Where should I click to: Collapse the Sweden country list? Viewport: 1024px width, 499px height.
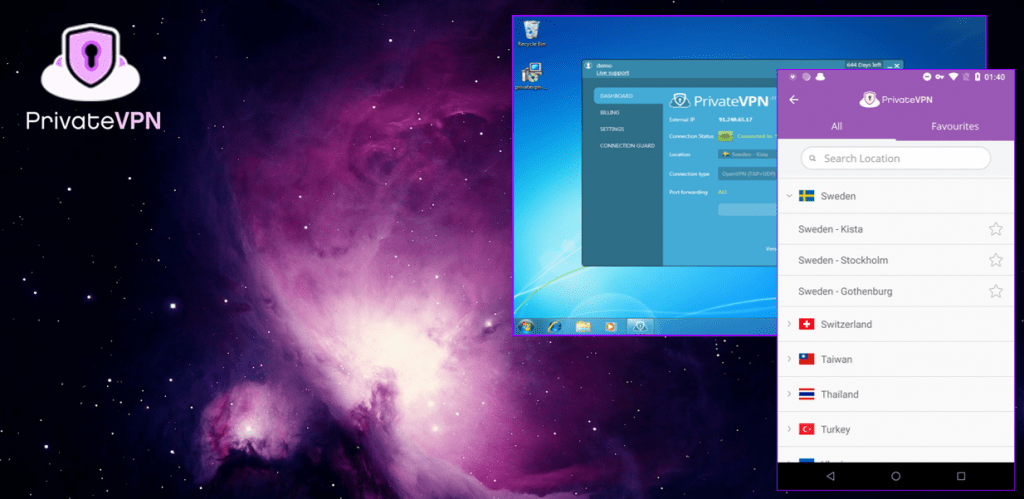789,196
